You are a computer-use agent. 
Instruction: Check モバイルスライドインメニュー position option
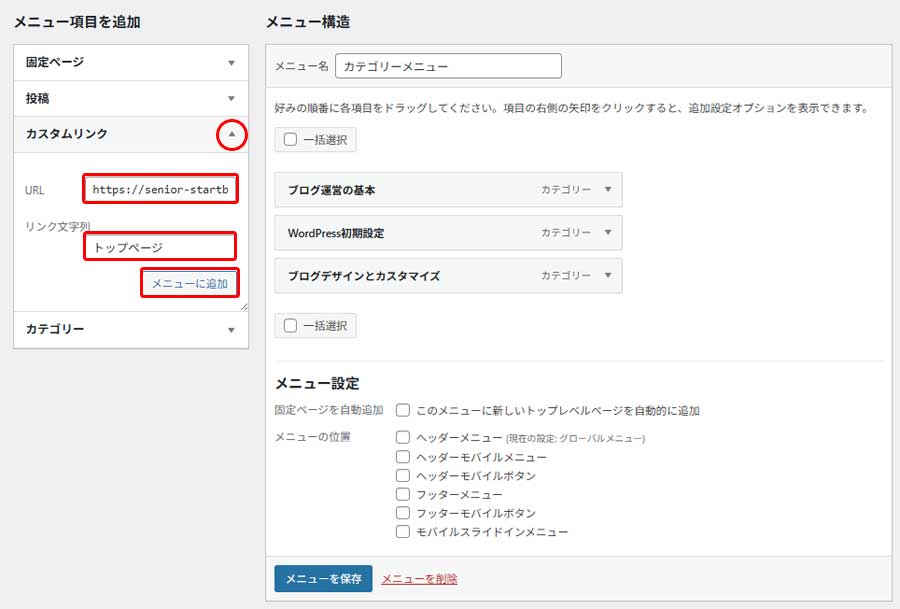click(403, 532)
